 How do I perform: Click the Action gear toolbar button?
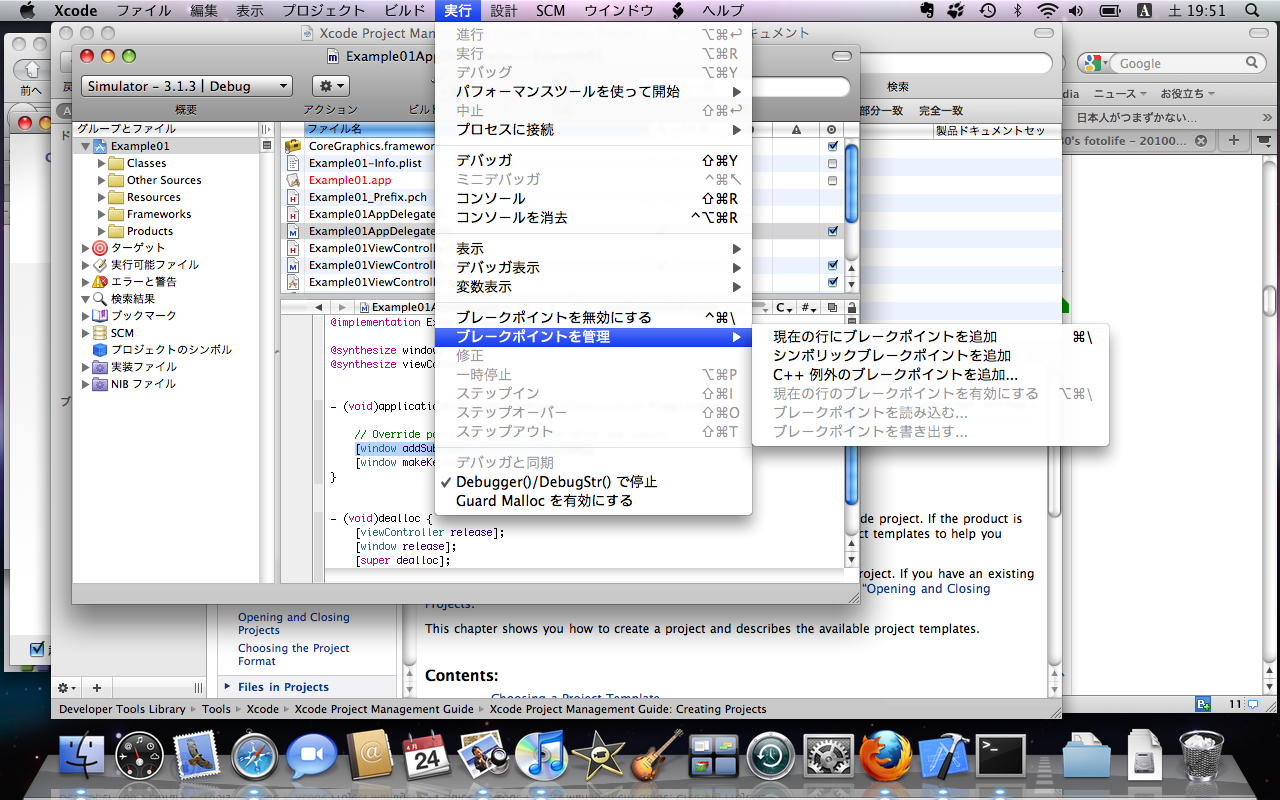330,86
